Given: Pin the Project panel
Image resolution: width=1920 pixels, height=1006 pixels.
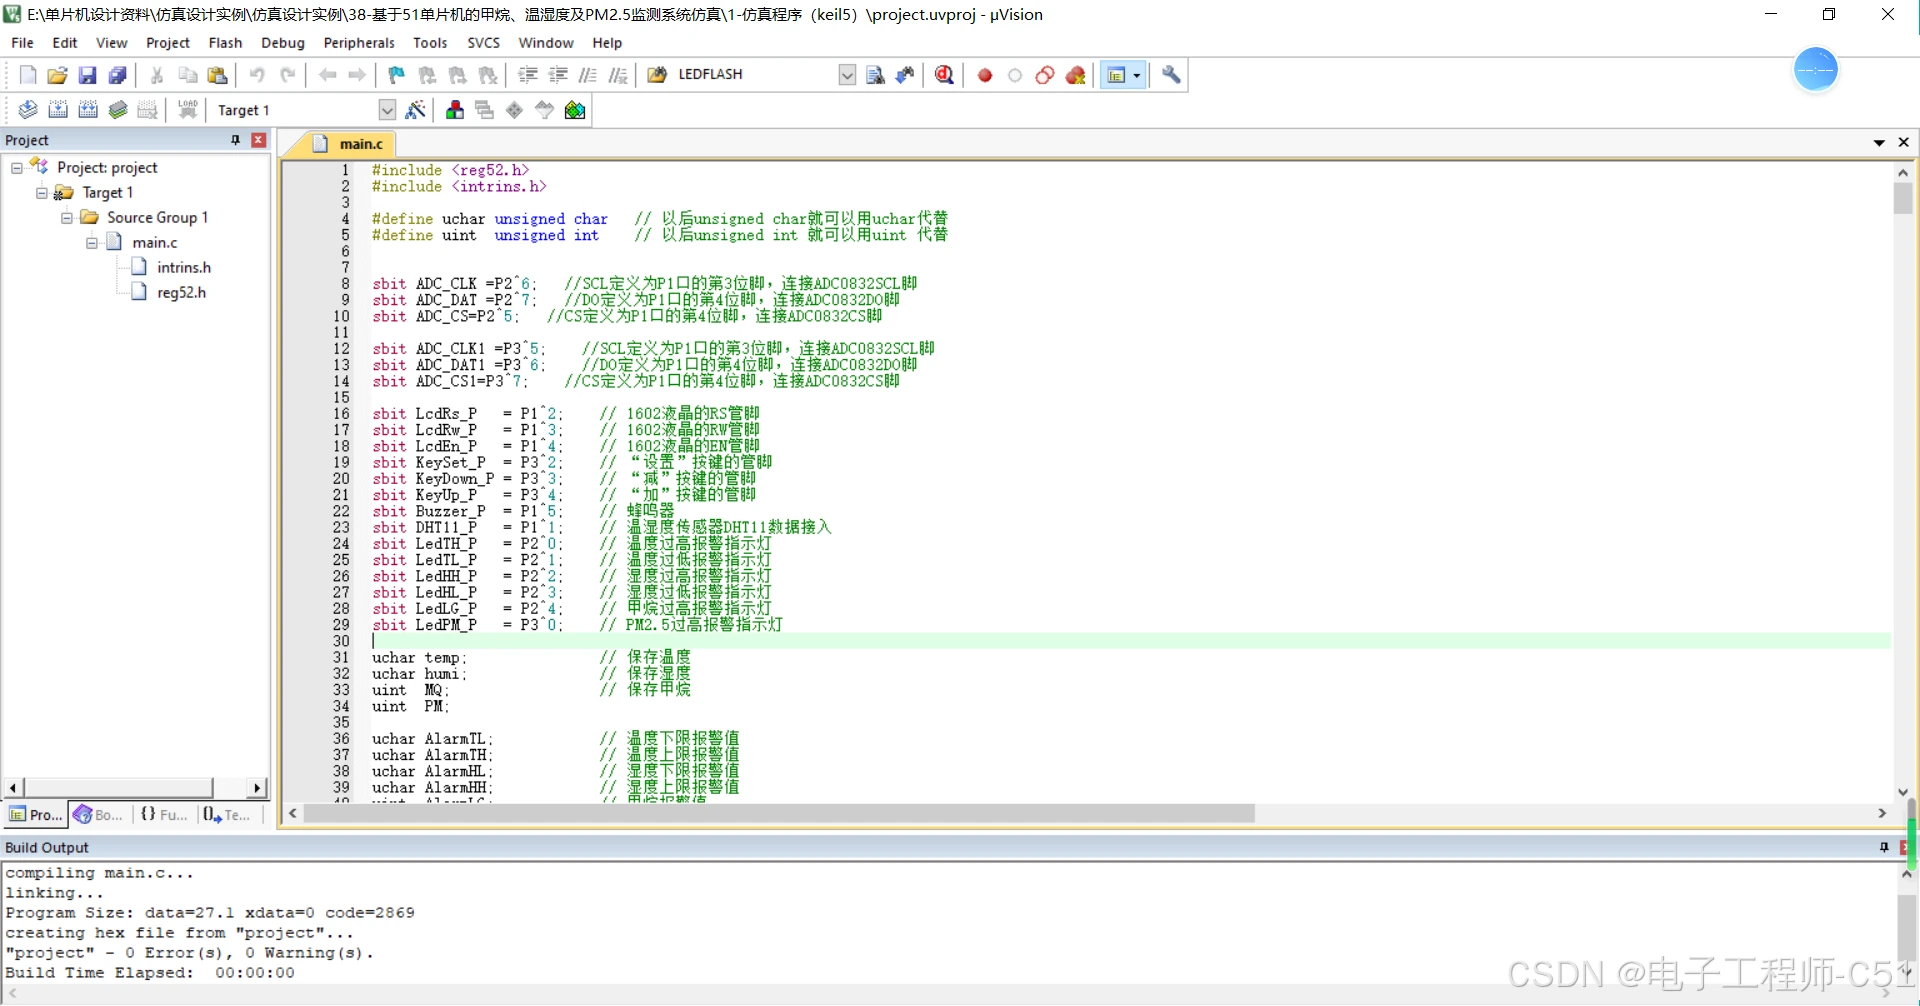Looking at the screenshot, I should [x=236, y=140].
